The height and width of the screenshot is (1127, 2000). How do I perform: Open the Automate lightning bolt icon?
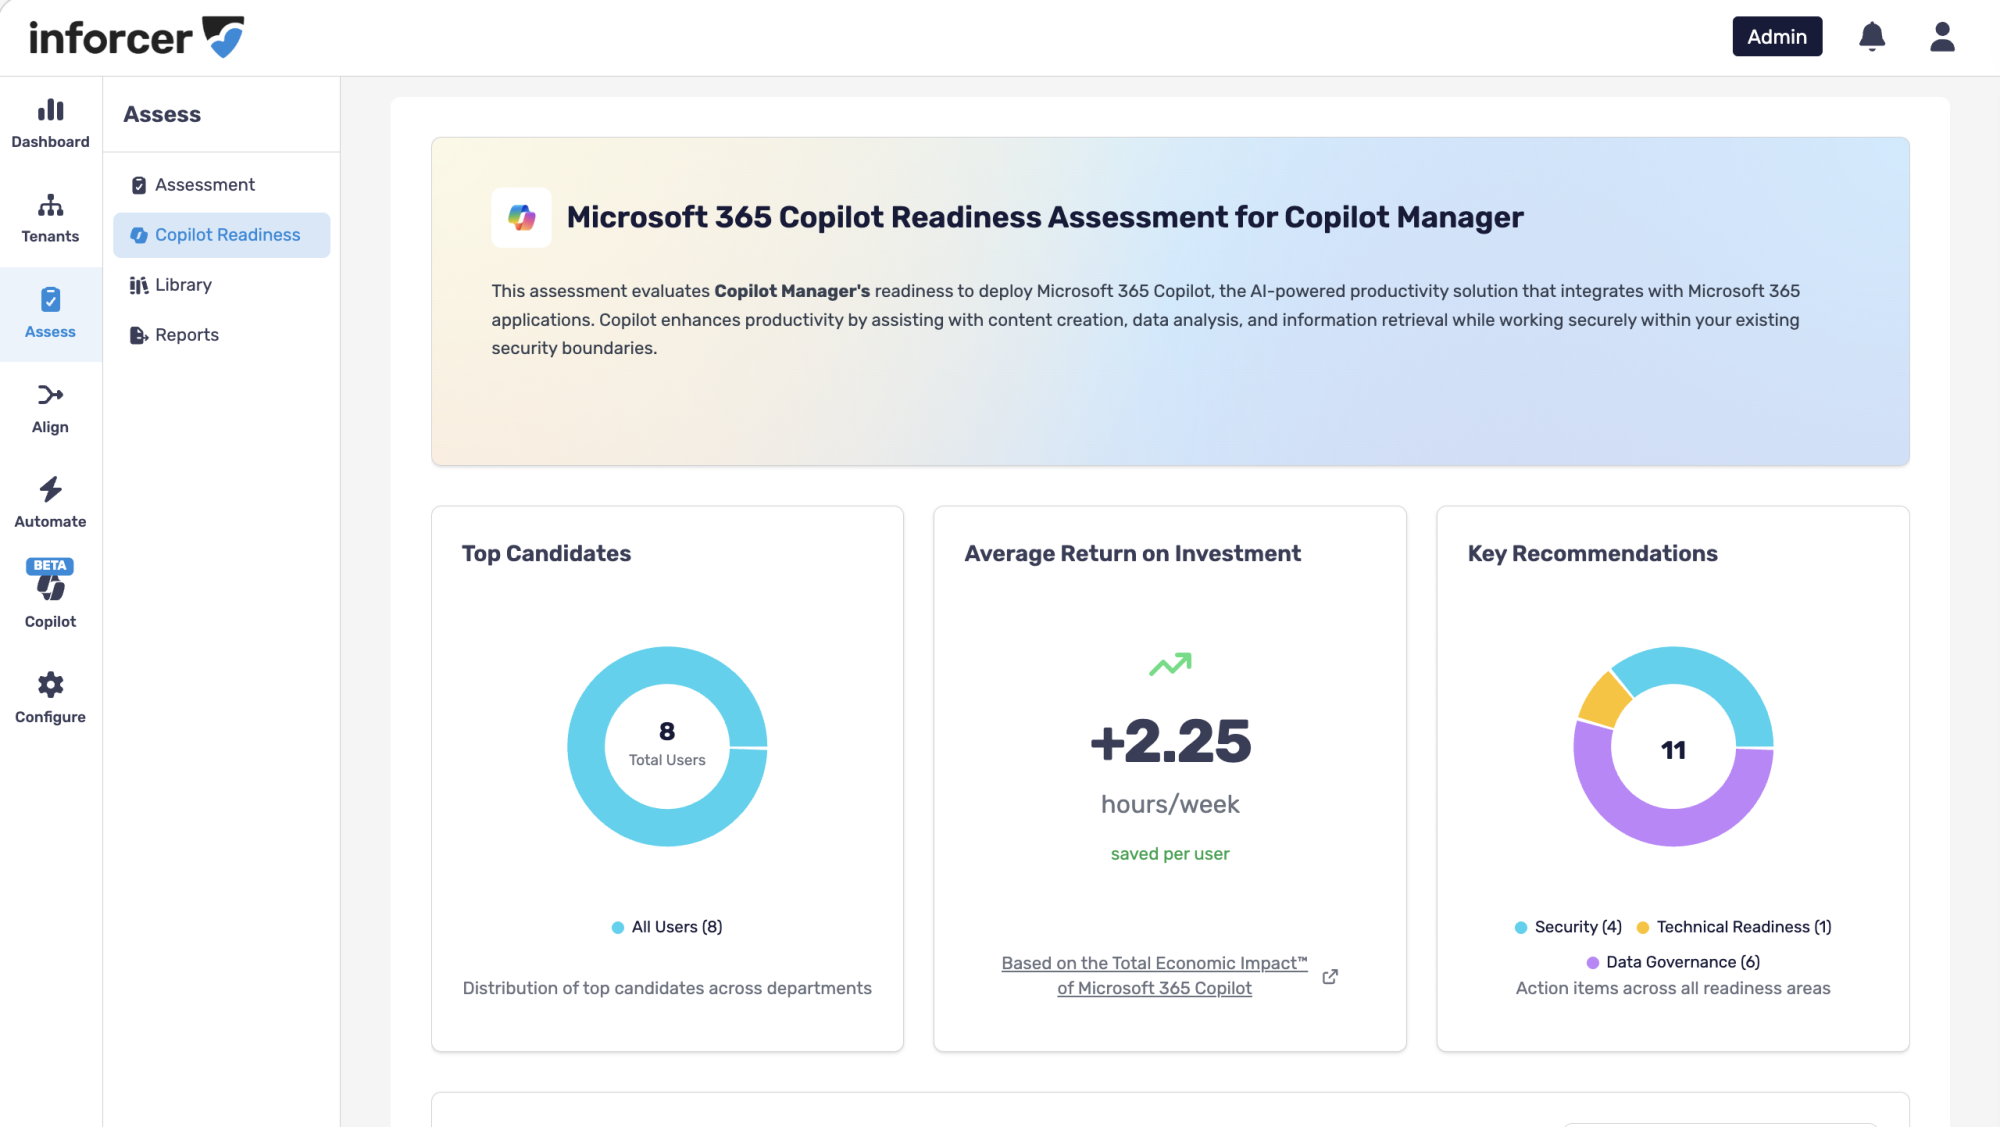point(50,489)
